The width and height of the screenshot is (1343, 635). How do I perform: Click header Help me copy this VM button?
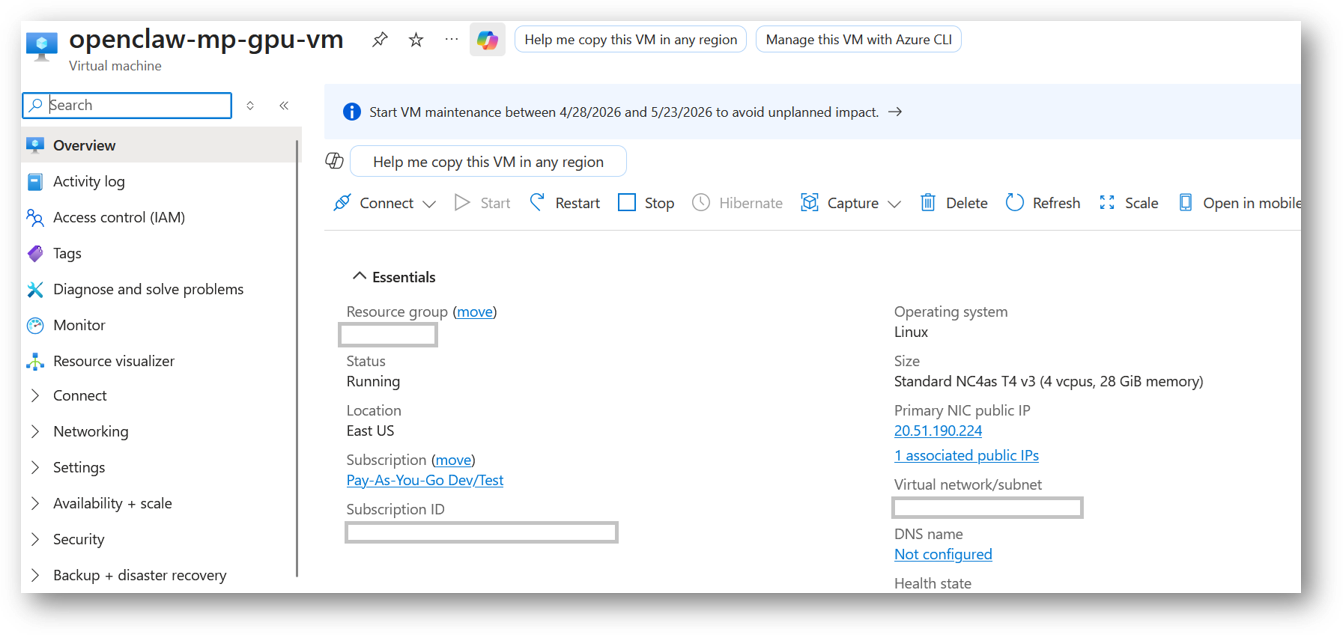click(x=631, y=40)
